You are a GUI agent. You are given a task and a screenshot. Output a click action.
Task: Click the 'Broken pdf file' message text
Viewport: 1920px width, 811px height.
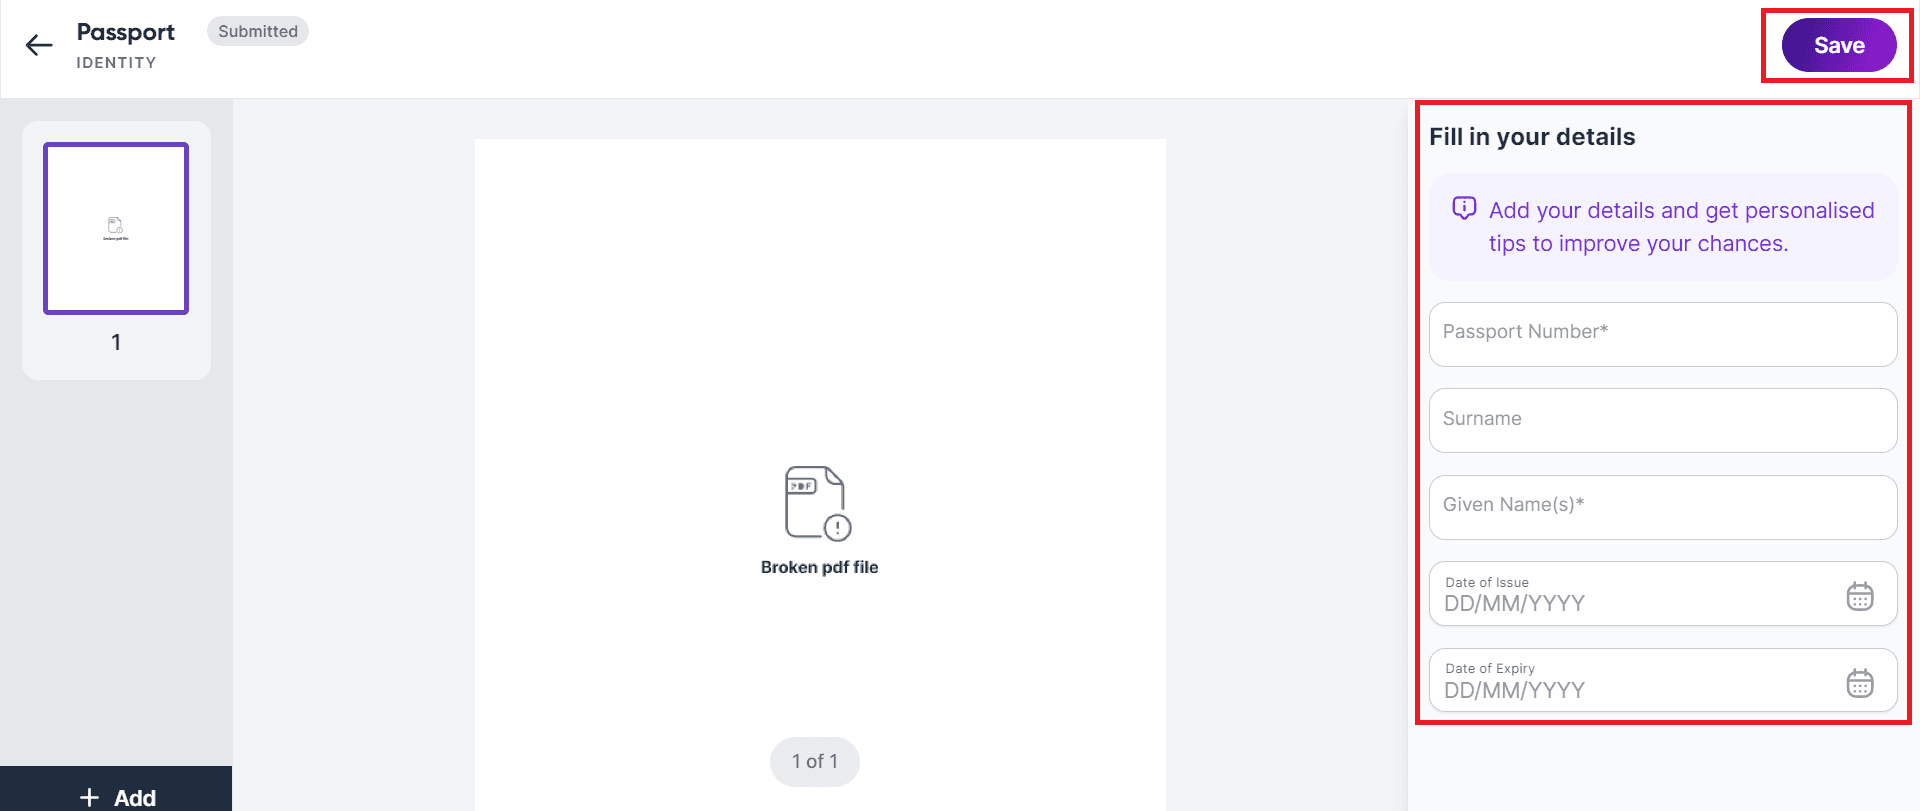[819, 567]
